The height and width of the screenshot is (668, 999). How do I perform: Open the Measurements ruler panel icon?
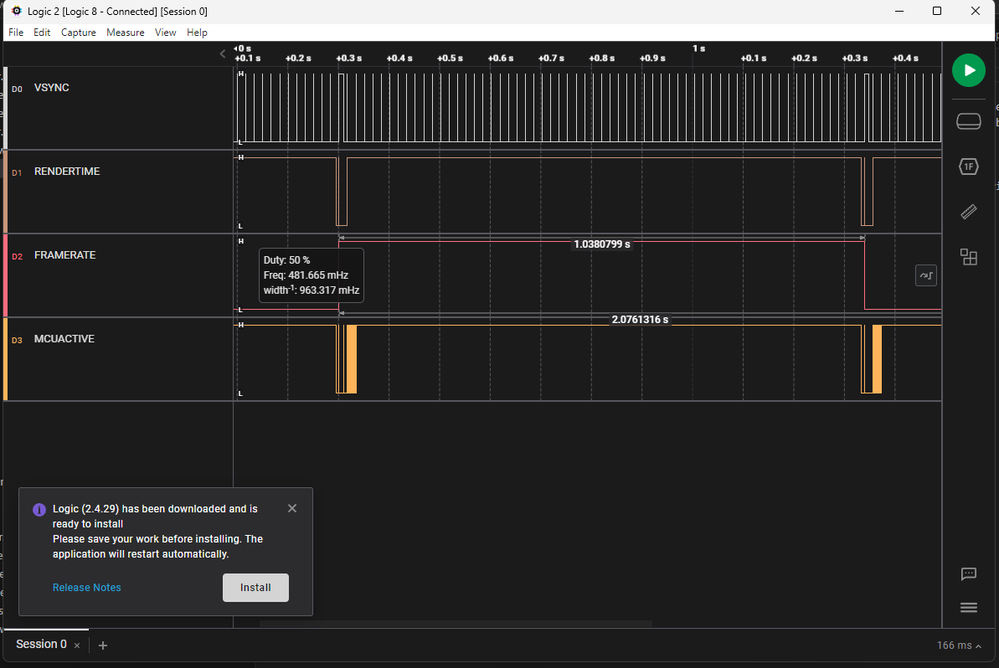(x=968, y=212)
